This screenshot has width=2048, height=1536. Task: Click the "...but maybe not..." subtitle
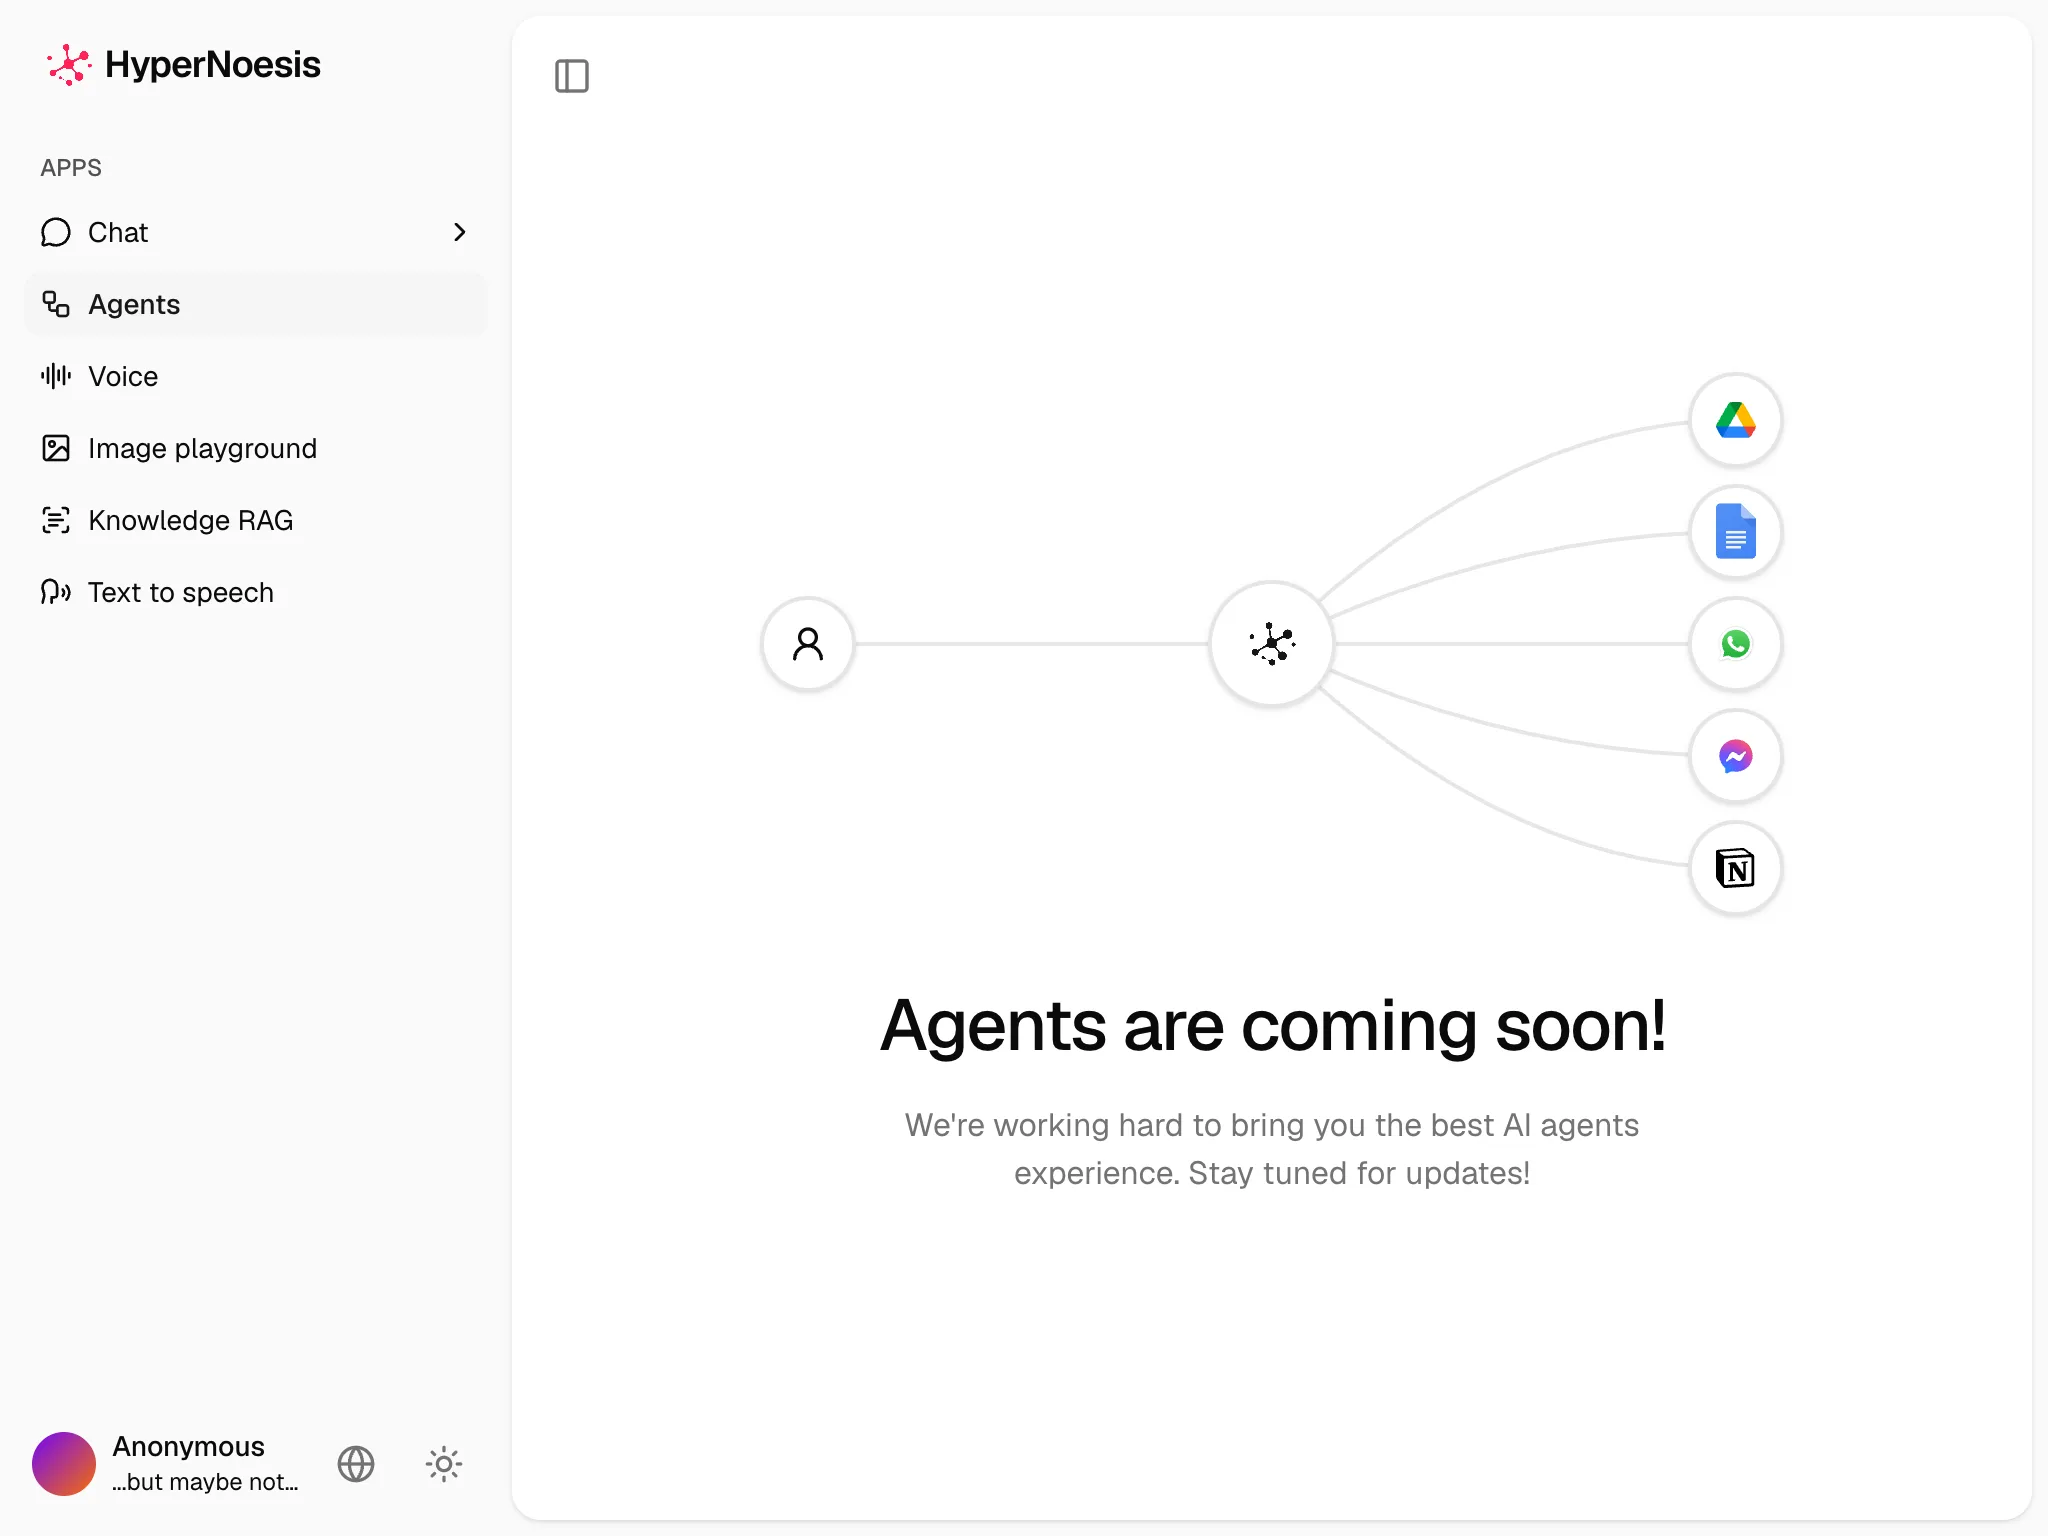coord(205,1482)
